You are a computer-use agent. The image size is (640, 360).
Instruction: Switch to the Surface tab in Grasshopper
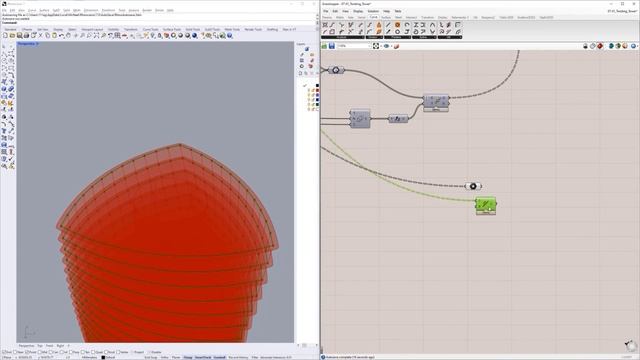coord(386,18)
